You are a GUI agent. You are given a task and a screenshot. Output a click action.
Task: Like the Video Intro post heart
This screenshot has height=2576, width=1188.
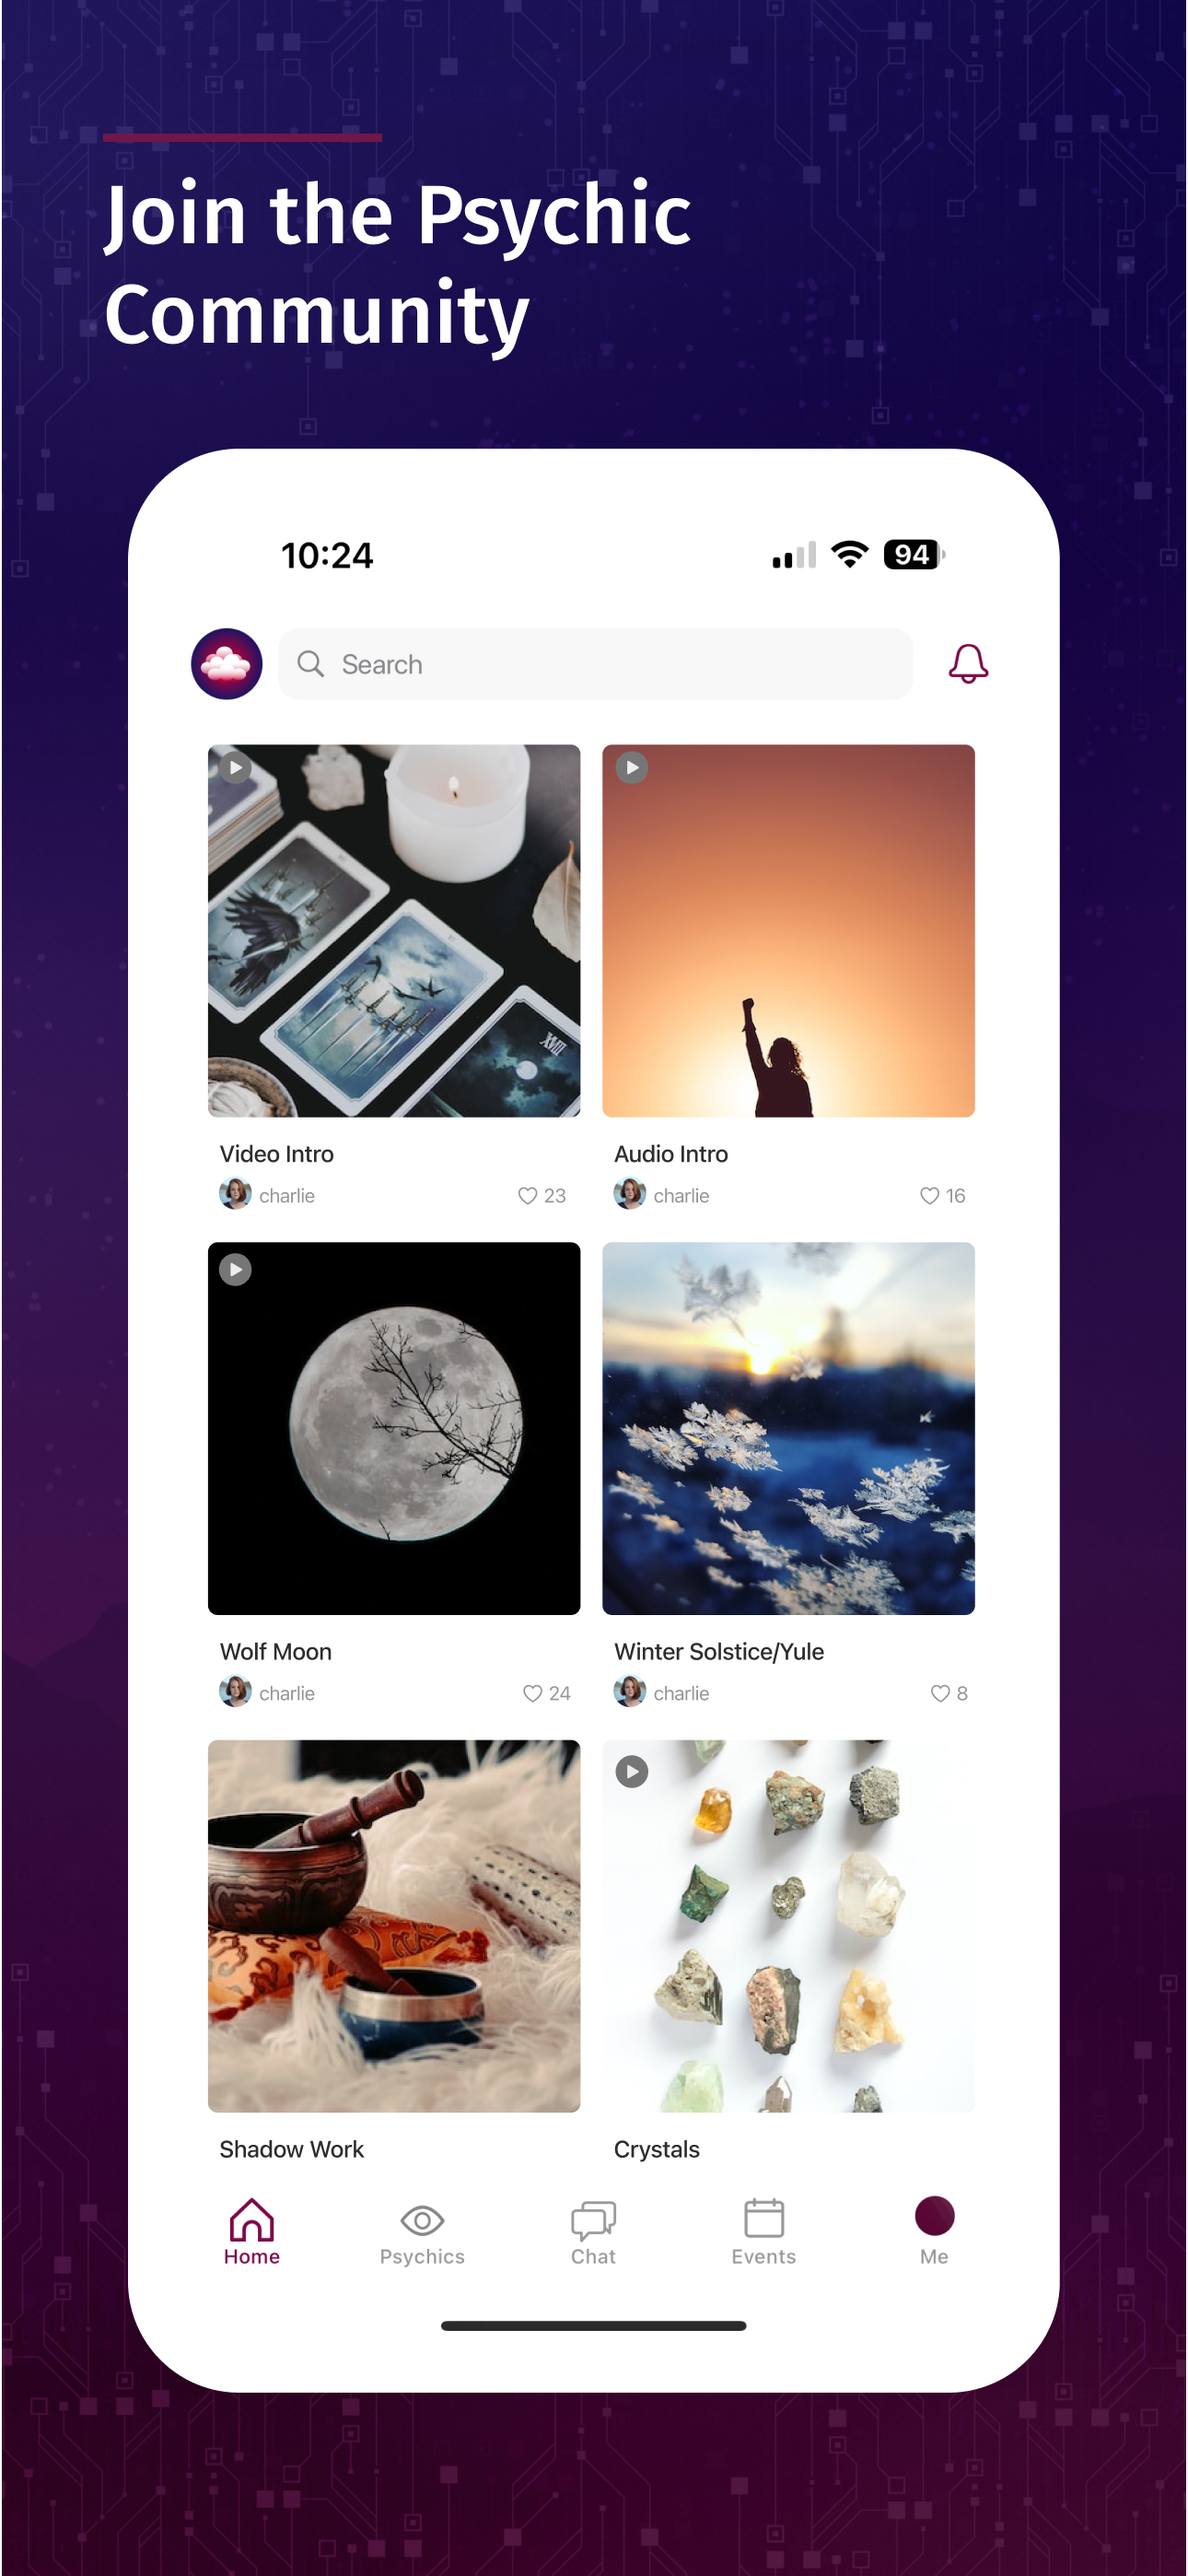click(x=527, y=1195)
